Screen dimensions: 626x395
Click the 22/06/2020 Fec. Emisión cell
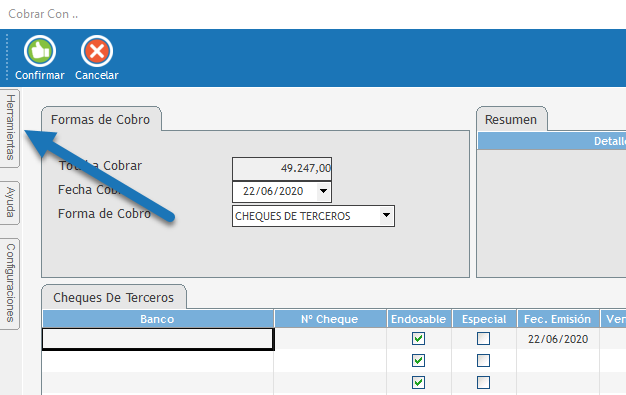click(558, 339)
